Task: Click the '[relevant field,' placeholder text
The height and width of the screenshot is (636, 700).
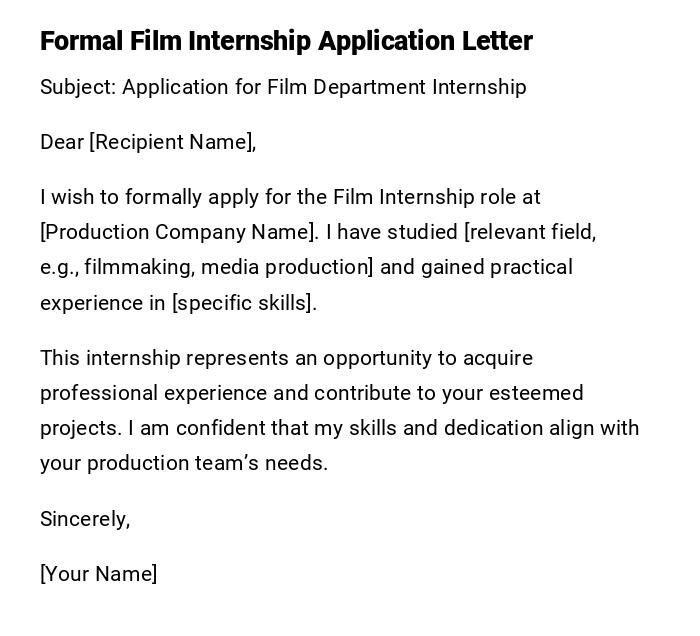Action: (x=530, y=232)
